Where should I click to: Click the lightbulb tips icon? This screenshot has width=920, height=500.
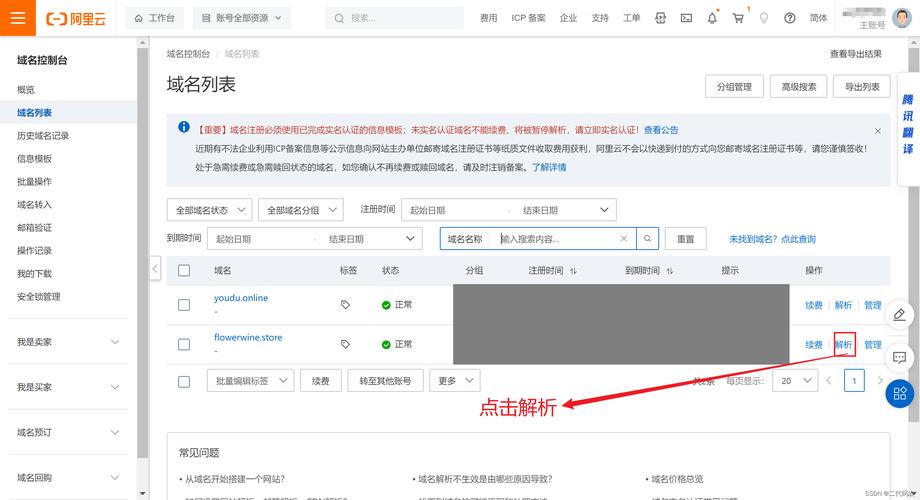click(x=764, y=18)
